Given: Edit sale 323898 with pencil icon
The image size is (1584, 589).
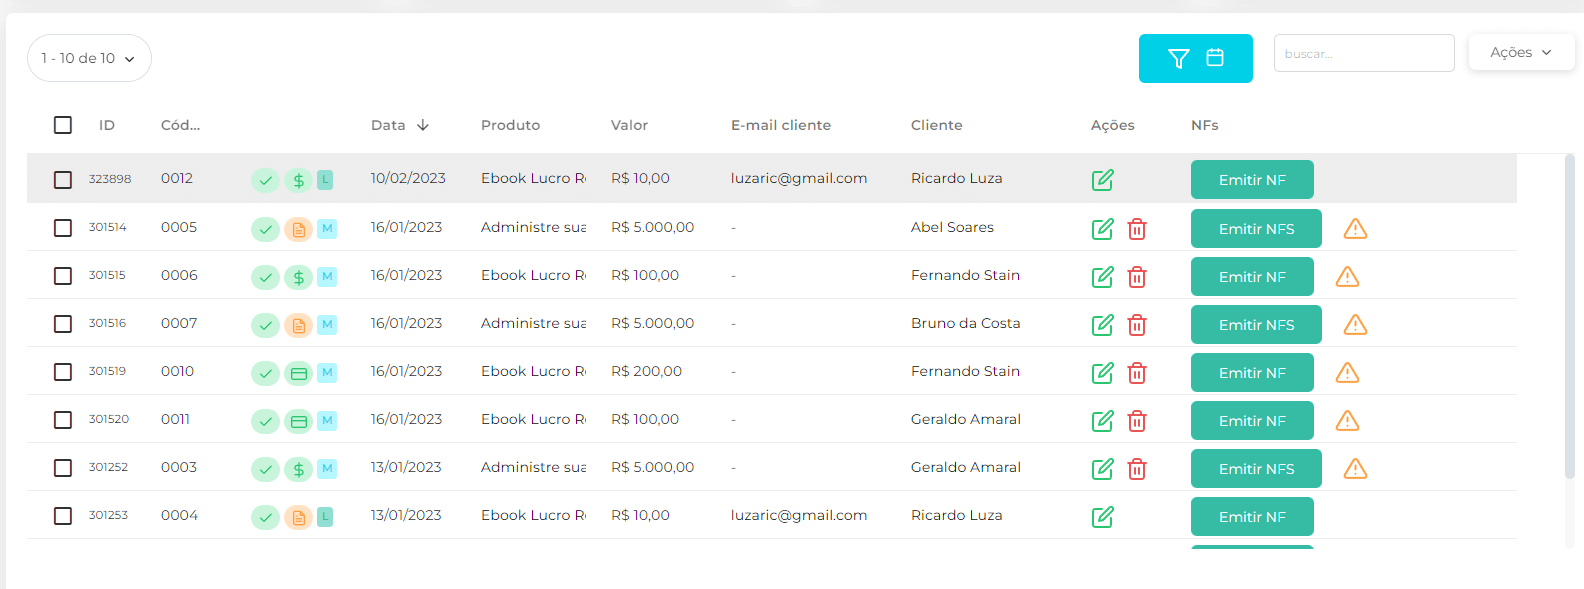Looking at the screenshot, I should pyautogui.click(x=1103, y=180).
